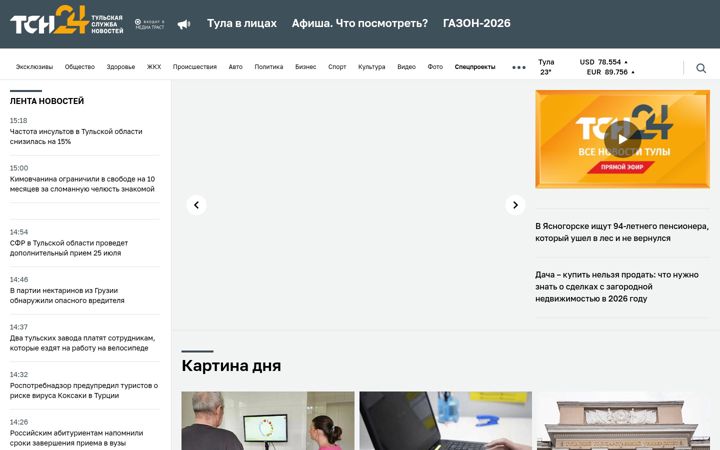The width and height of the screenshot is (720, 450).
Task: Click Тула 23° weather widget
Action: 546,67
